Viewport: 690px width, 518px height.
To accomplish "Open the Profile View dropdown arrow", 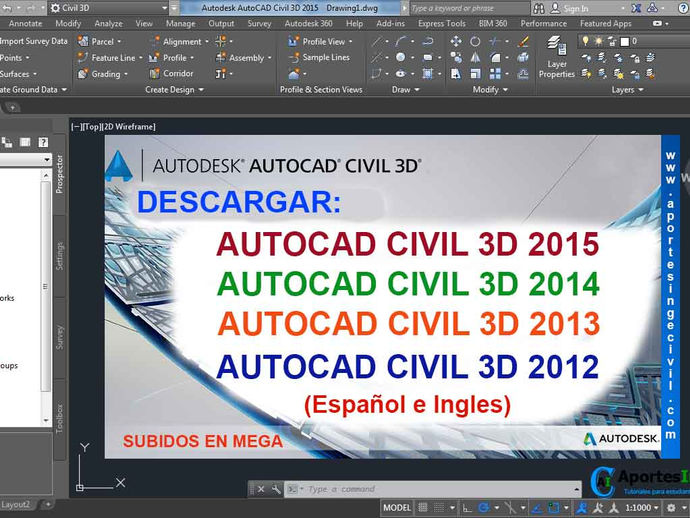I will pyautogui.click(x=351, y=41).
